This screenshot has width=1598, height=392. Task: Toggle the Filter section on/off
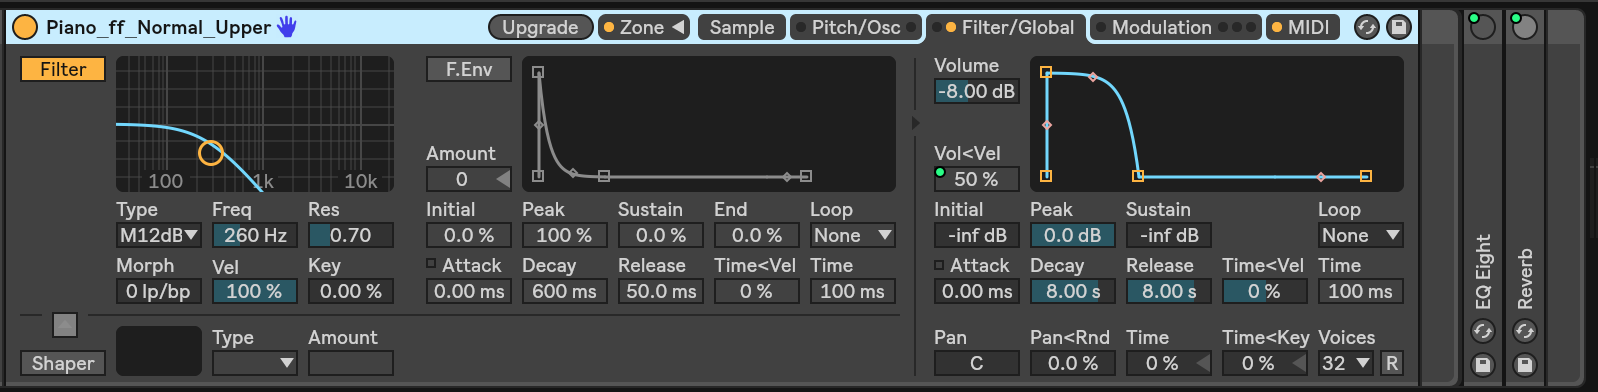coord(63,69)
